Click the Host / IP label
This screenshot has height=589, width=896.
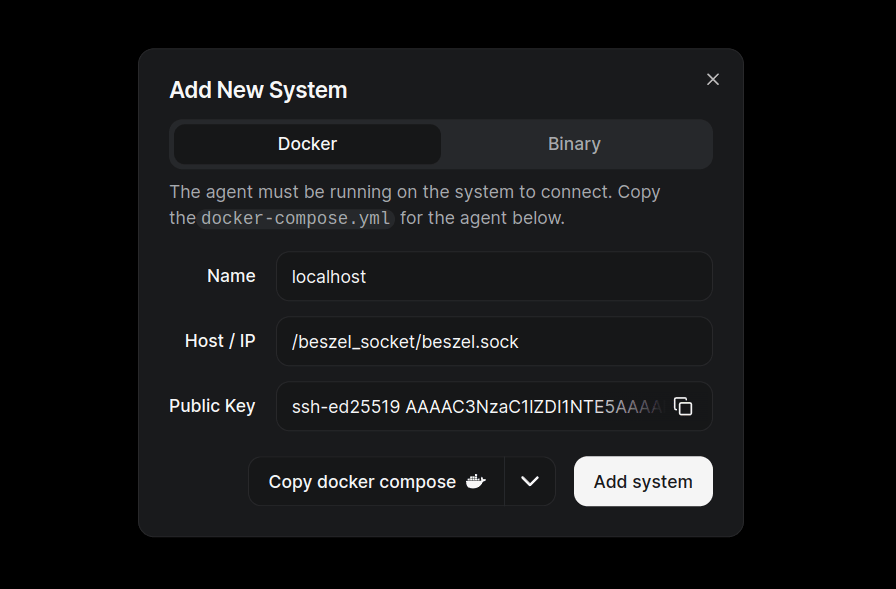(220, 341)
